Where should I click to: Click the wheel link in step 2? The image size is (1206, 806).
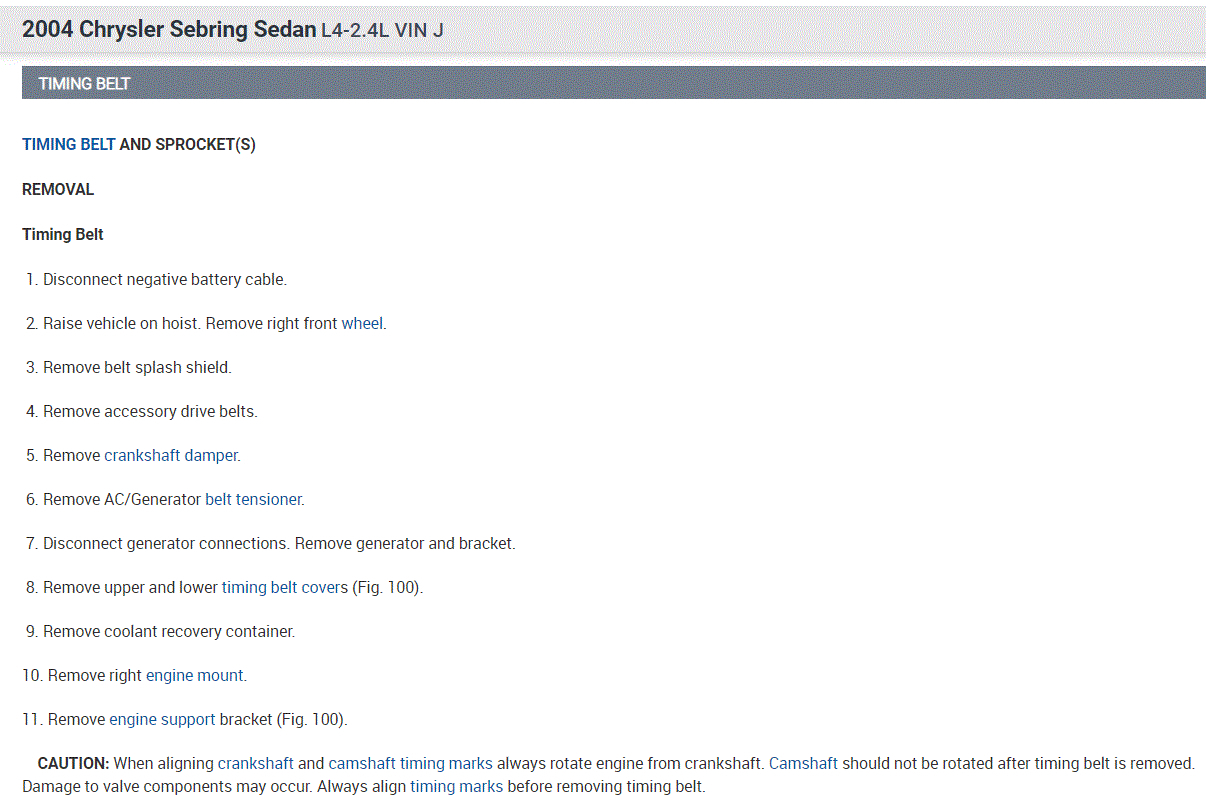click(x=362, y=323)
